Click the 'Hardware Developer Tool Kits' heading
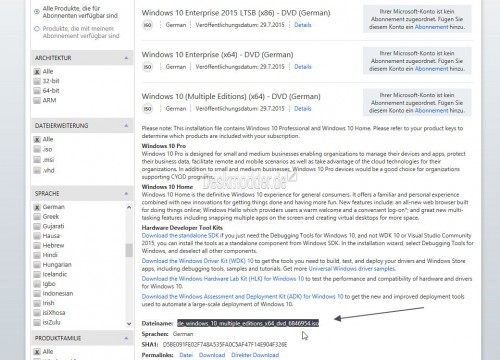Image resolution: width=500 pixels, height=360 pixels. tap(182, 228)
